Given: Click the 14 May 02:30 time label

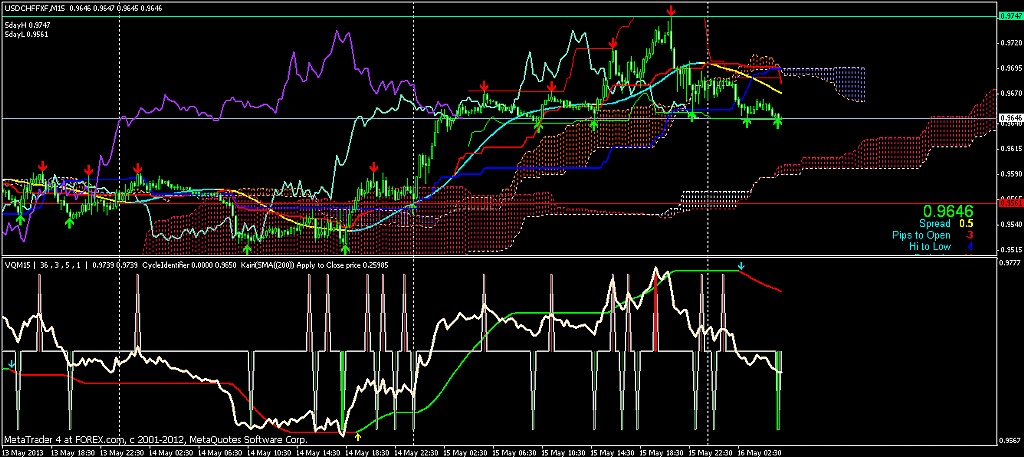Looking at the screenshot, I should tap(170, 452).
